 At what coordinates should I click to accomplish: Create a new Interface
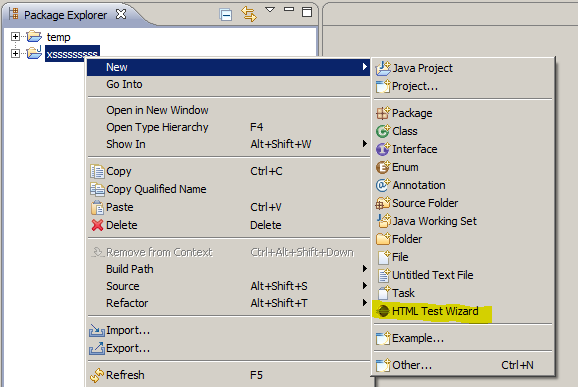click(463, 149)
